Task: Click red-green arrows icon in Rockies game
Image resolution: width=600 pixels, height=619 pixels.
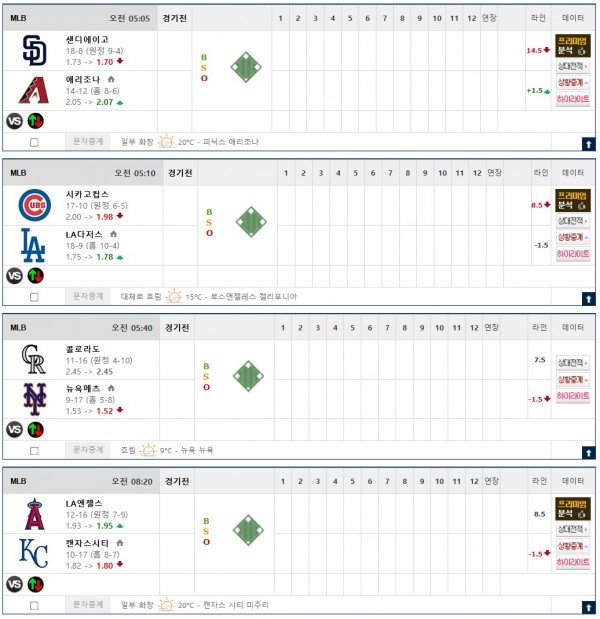Action: [x=36, y=430]
